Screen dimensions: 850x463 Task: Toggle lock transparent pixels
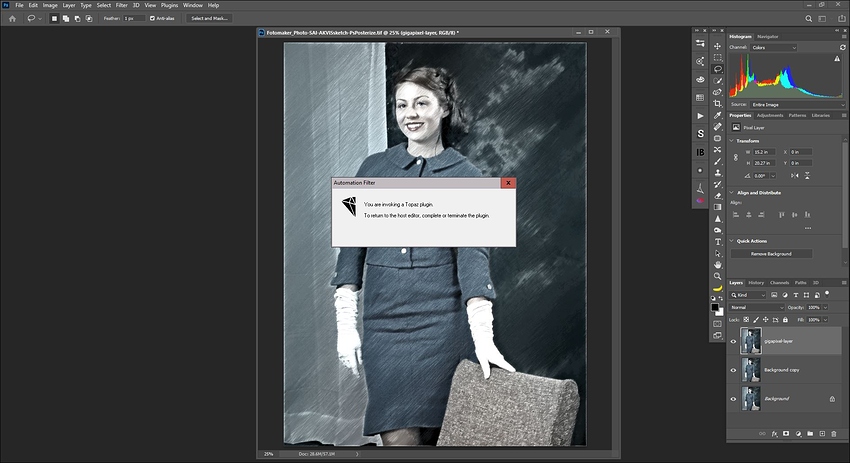[746, 320]
